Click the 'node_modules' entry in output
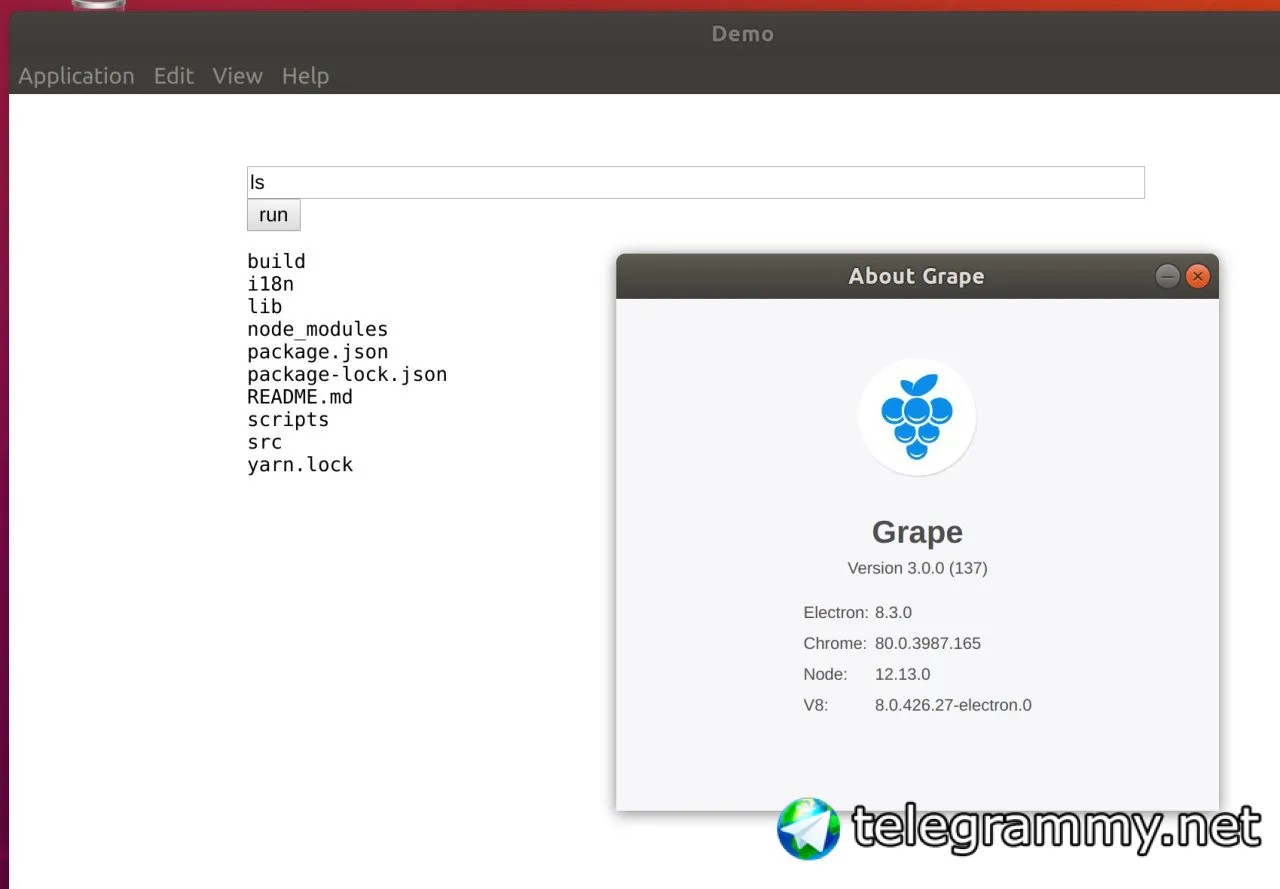The width and height of the screenshot is (1280, 889). click(x=318, y=329)
